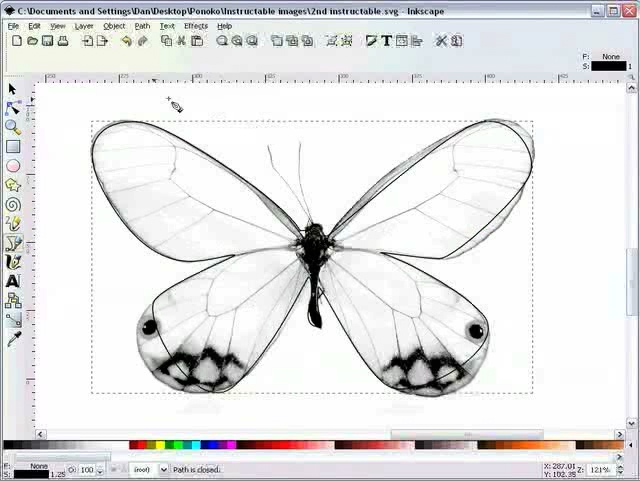Select the Pencil freehand tool
The height and width of the screenshot is (481, 640).
pos(13,223)
